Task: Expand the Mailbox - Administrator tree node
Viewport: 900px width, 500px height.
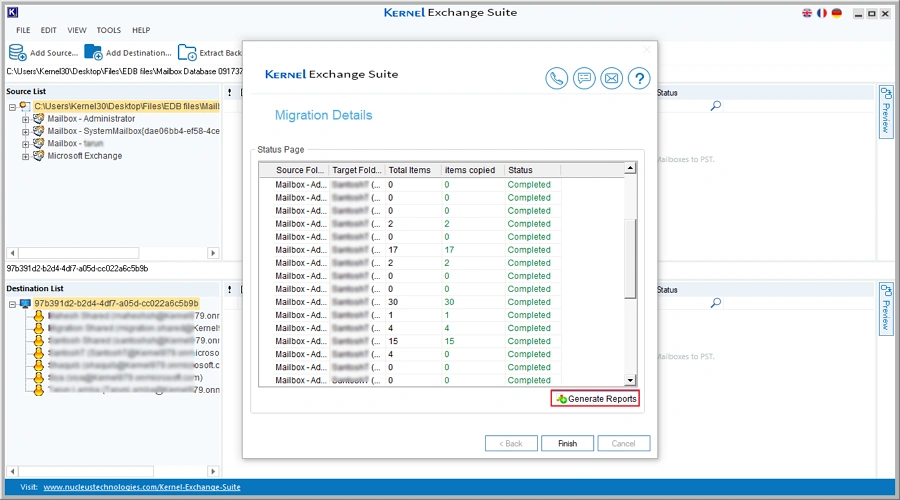Action: click(x=25, y=119)
